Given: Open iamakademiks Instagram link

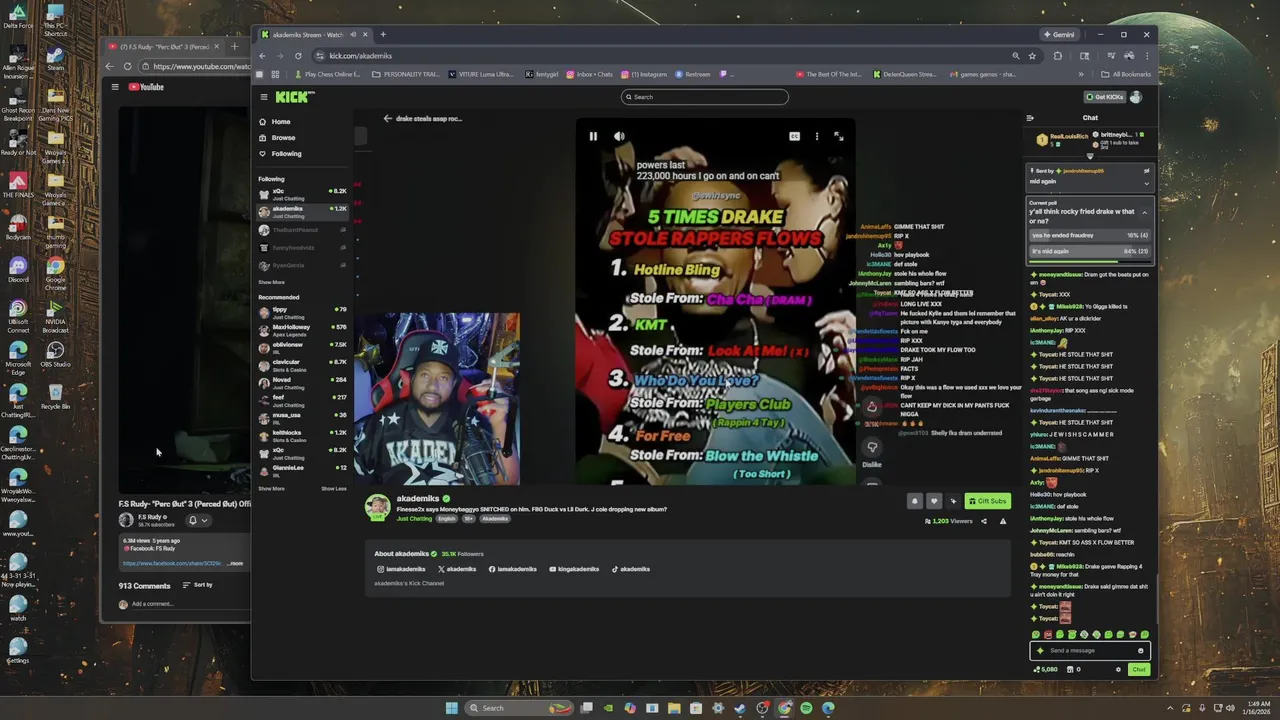Looking at the screenshot, I should point(400,569).
